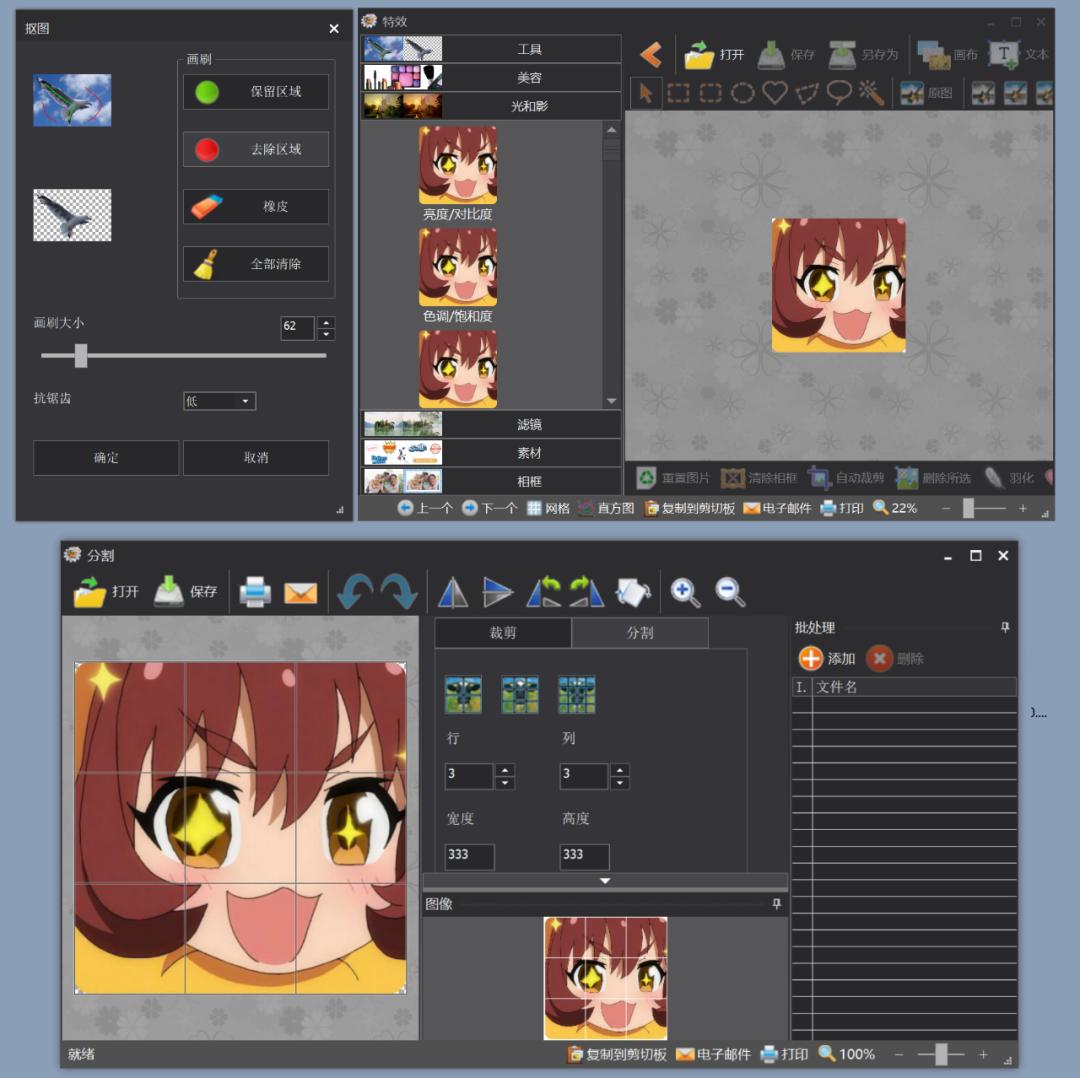Select the arrow pointer tool
This screenshot has height=1078, width=1080.
[645, 92]
